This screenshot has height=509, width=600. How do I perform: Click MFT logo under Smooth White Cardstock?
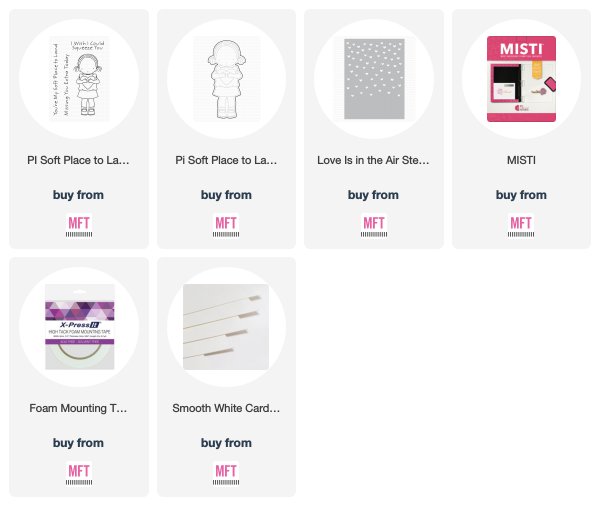226,473
